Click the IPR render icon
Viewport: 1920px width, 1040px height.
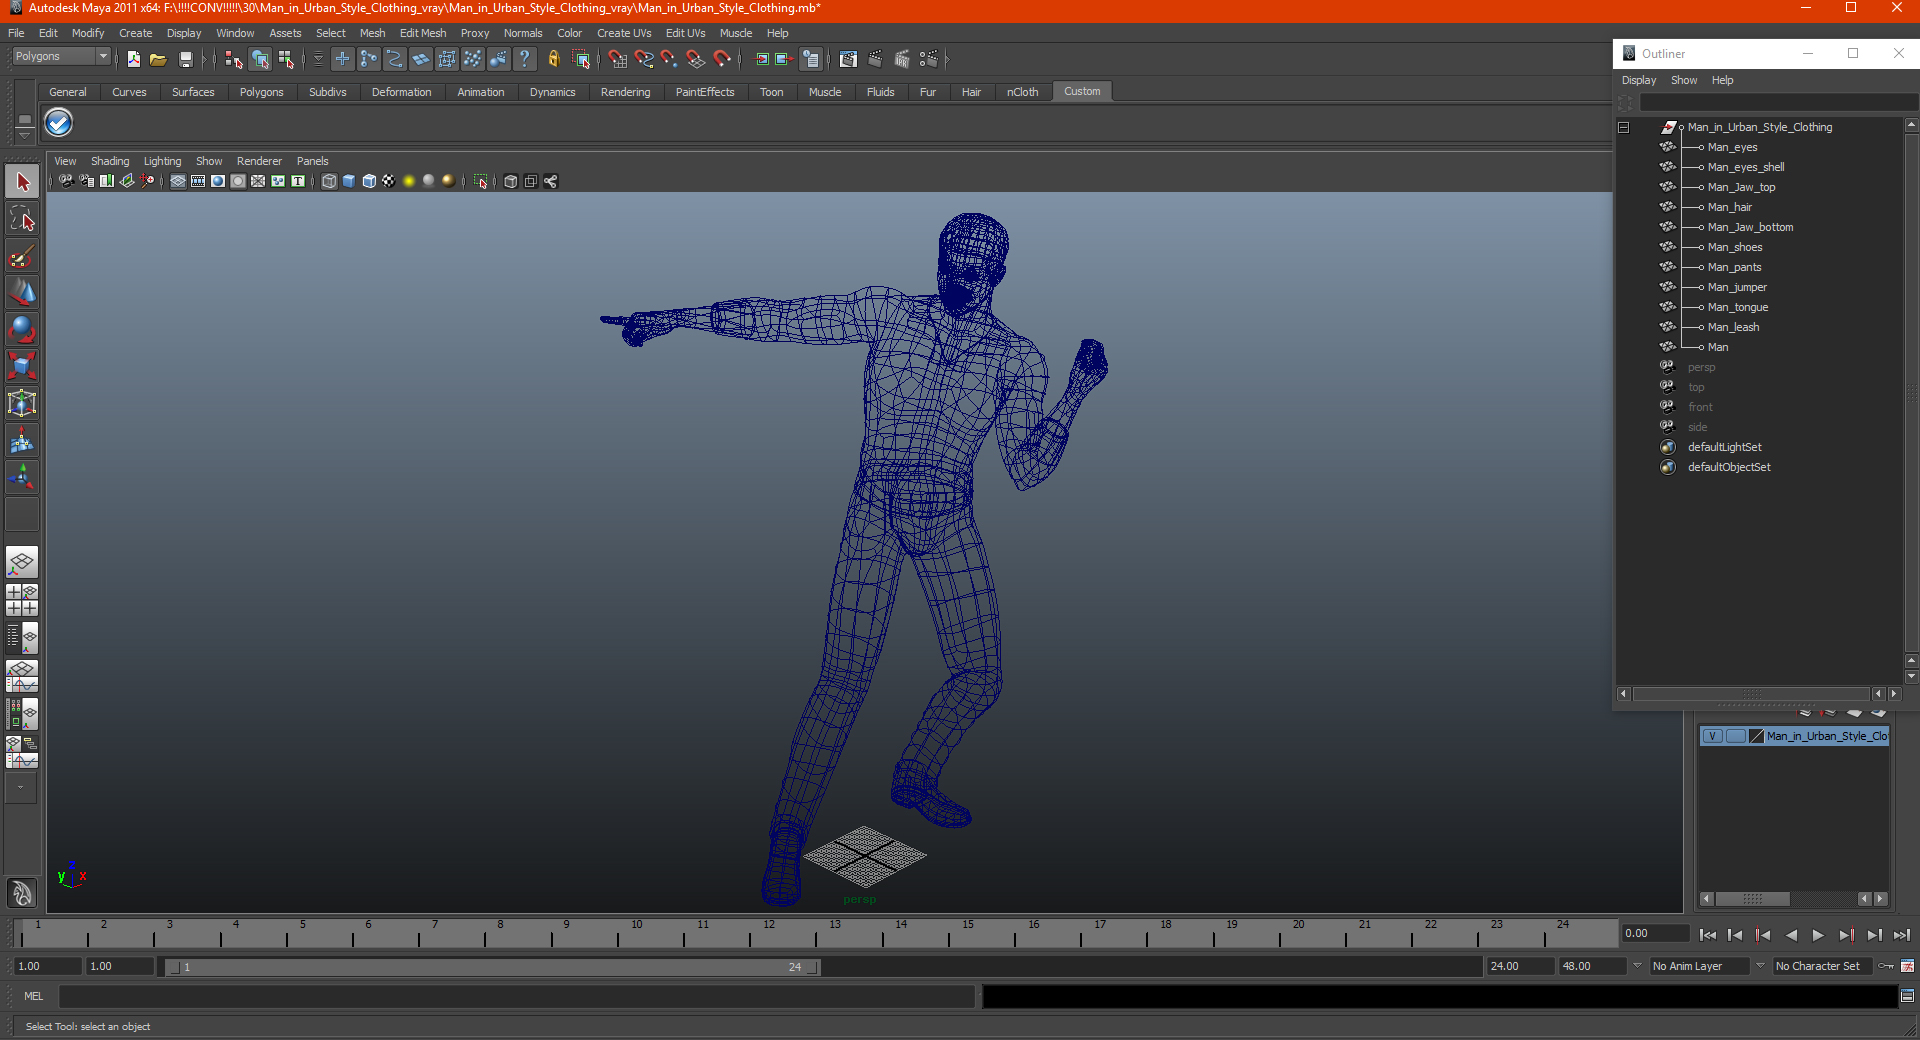pos(902,59)
